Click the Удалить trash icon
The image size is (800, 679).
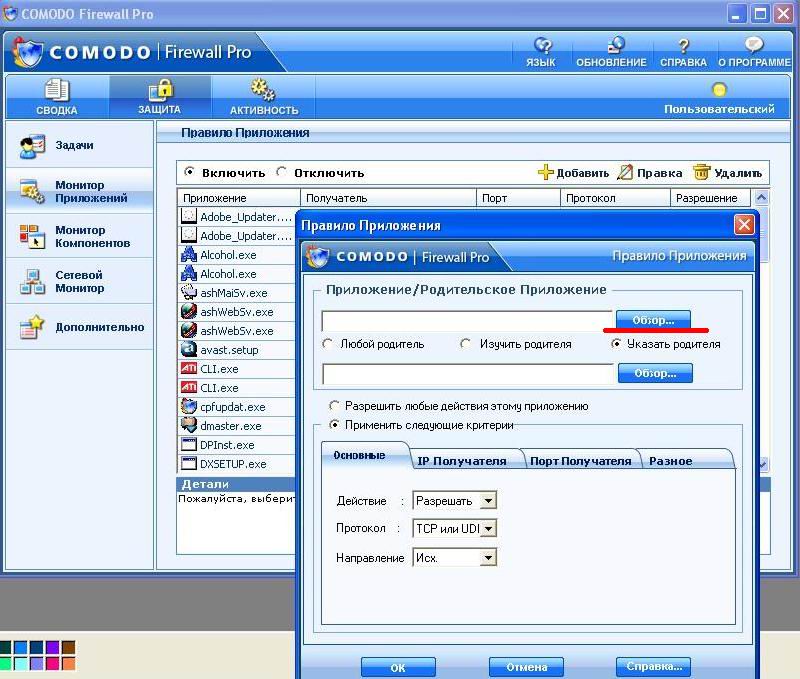(702, 172)
